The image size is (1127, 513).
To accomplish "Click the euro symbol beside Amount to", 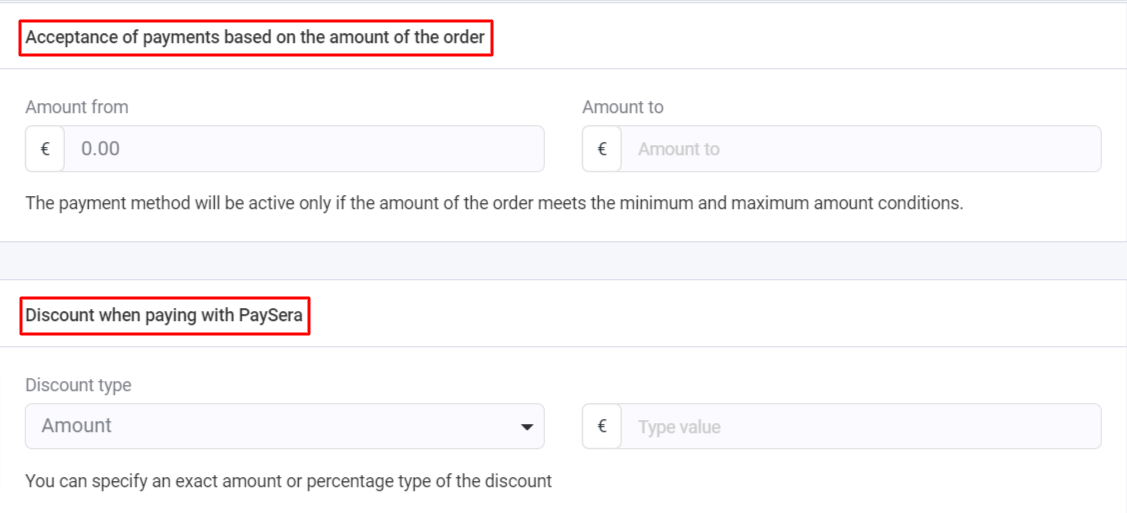I will [x=602, y=149].
